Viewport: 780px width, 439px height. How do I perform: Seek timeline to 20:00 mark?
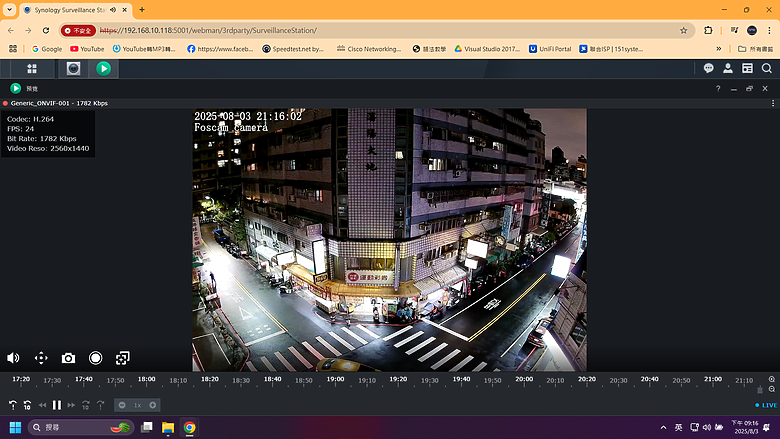click(524, 379)
